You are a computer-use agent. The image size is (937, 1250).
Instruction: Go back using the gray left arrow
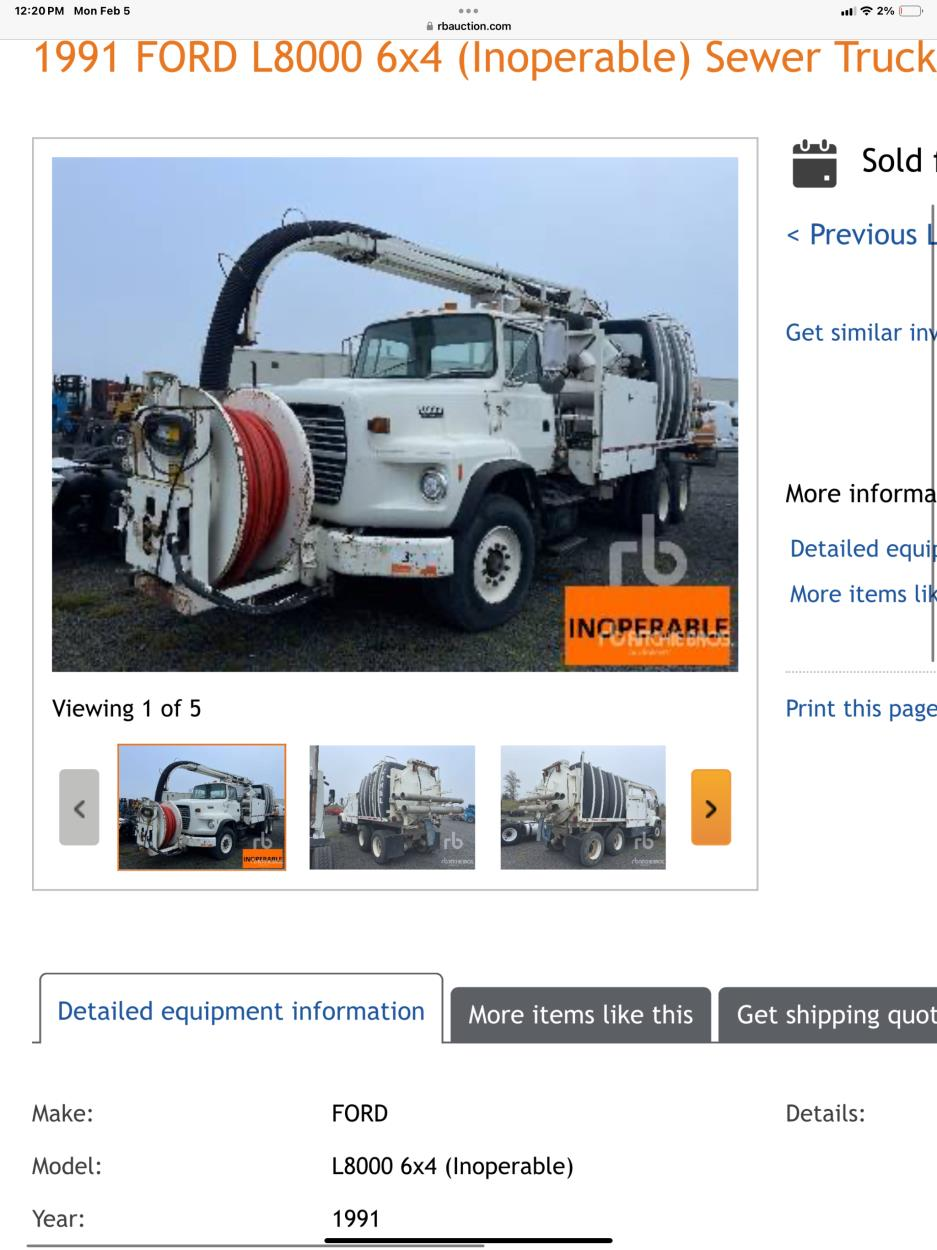[x=79, y=807]
